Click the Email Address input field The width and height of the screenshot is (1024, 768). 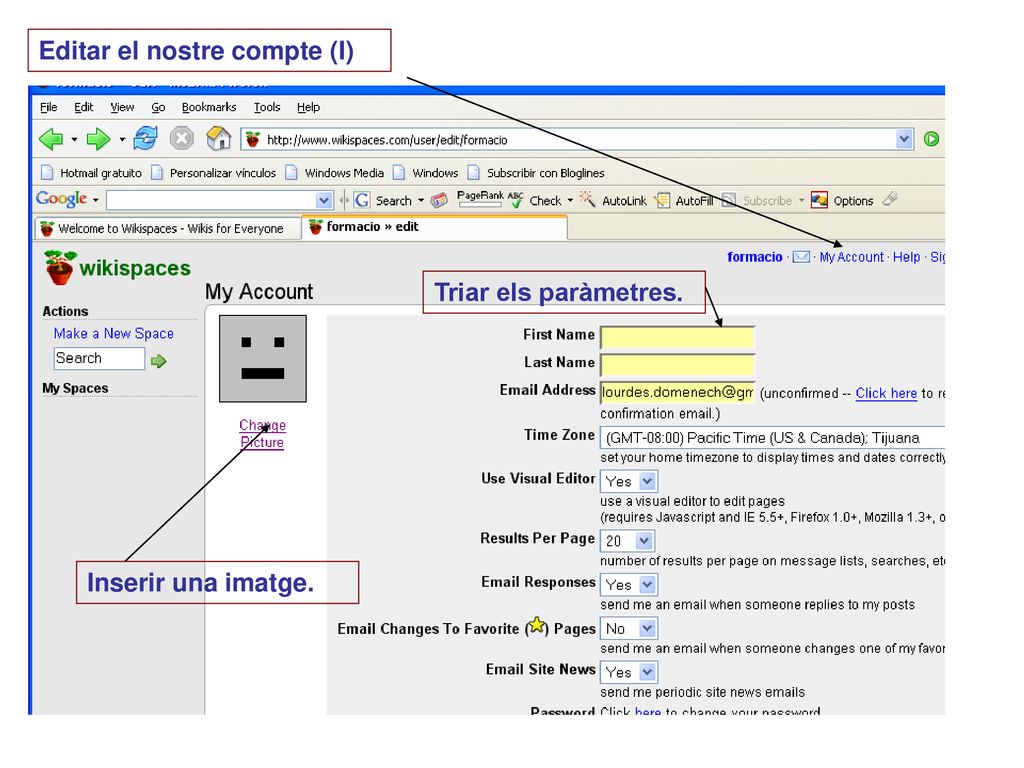[677, 392]
